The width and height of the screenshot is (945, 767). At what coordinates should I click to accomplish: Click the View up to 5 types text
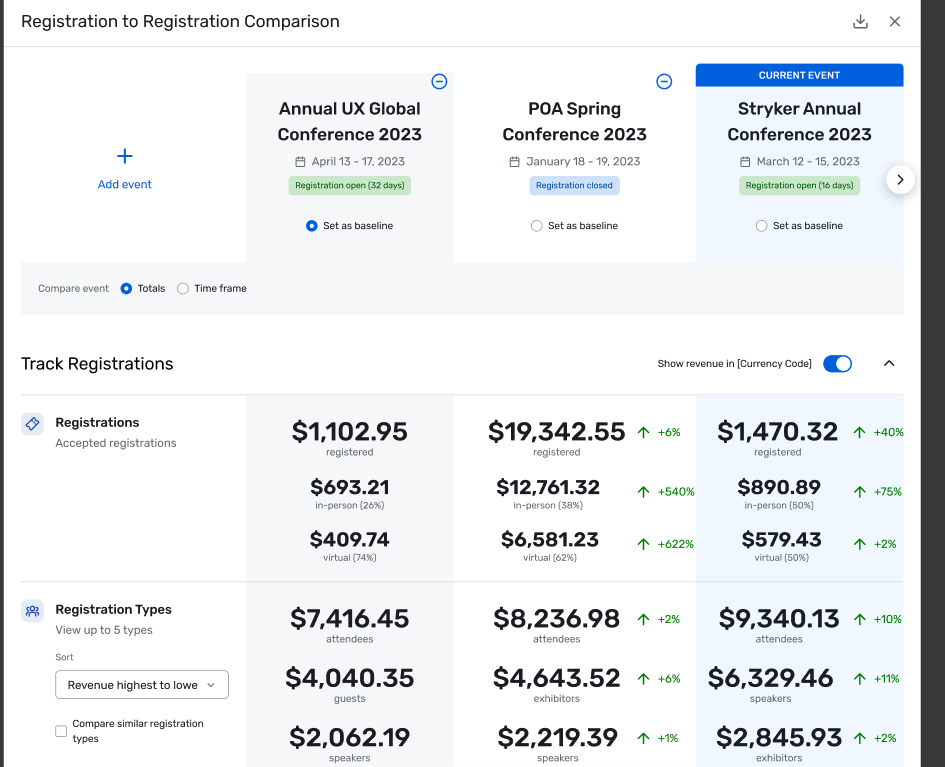click(x=104, y=630)
